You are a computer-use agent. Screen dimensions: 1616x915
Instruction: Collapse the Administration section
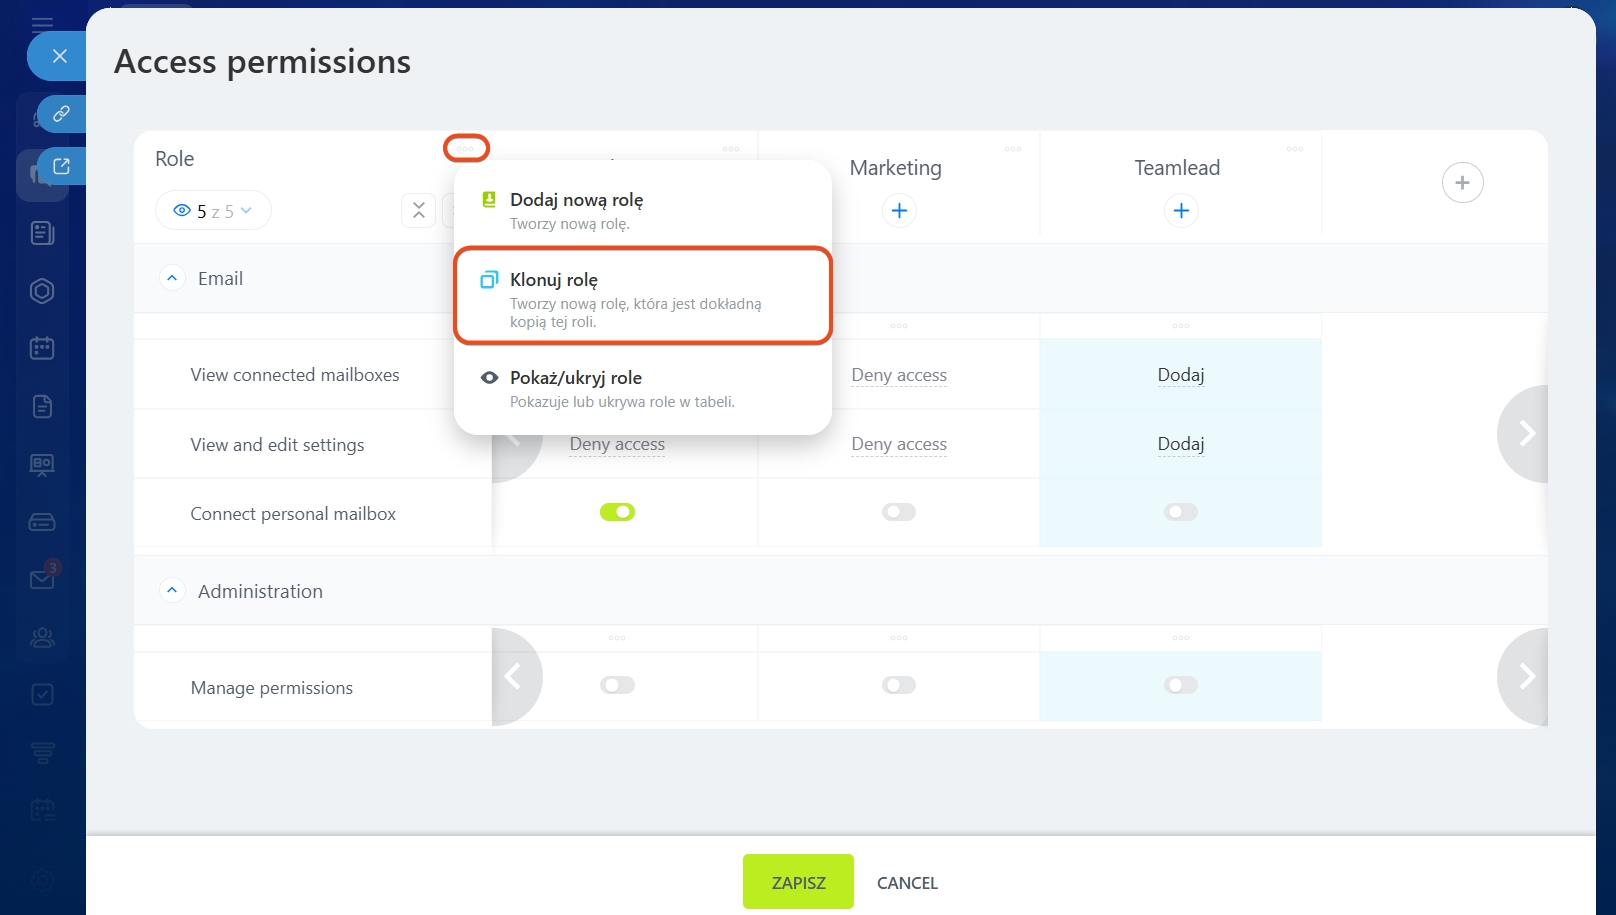172,591
